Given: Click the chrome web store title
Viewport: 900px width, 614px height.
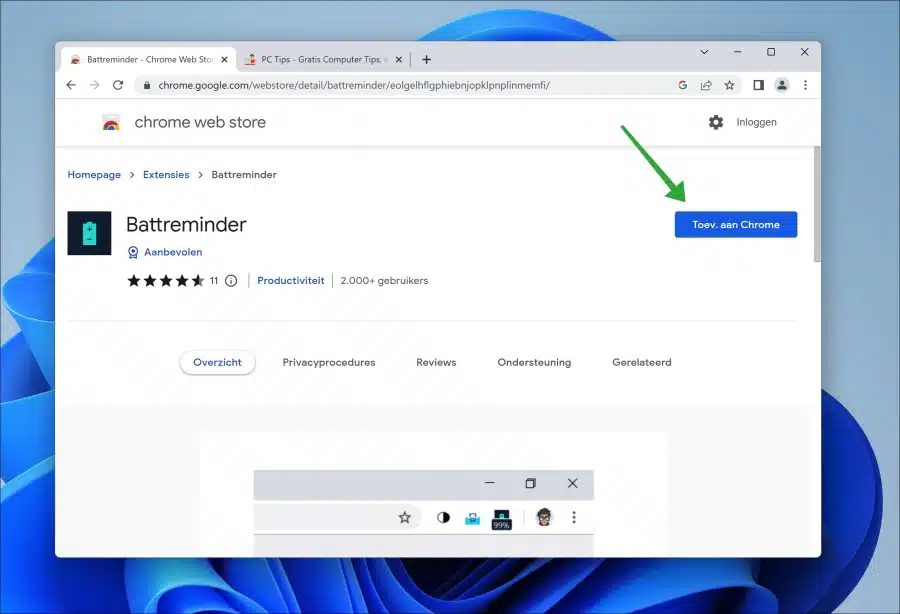Looking at the screenshot, I should point(200,122).
